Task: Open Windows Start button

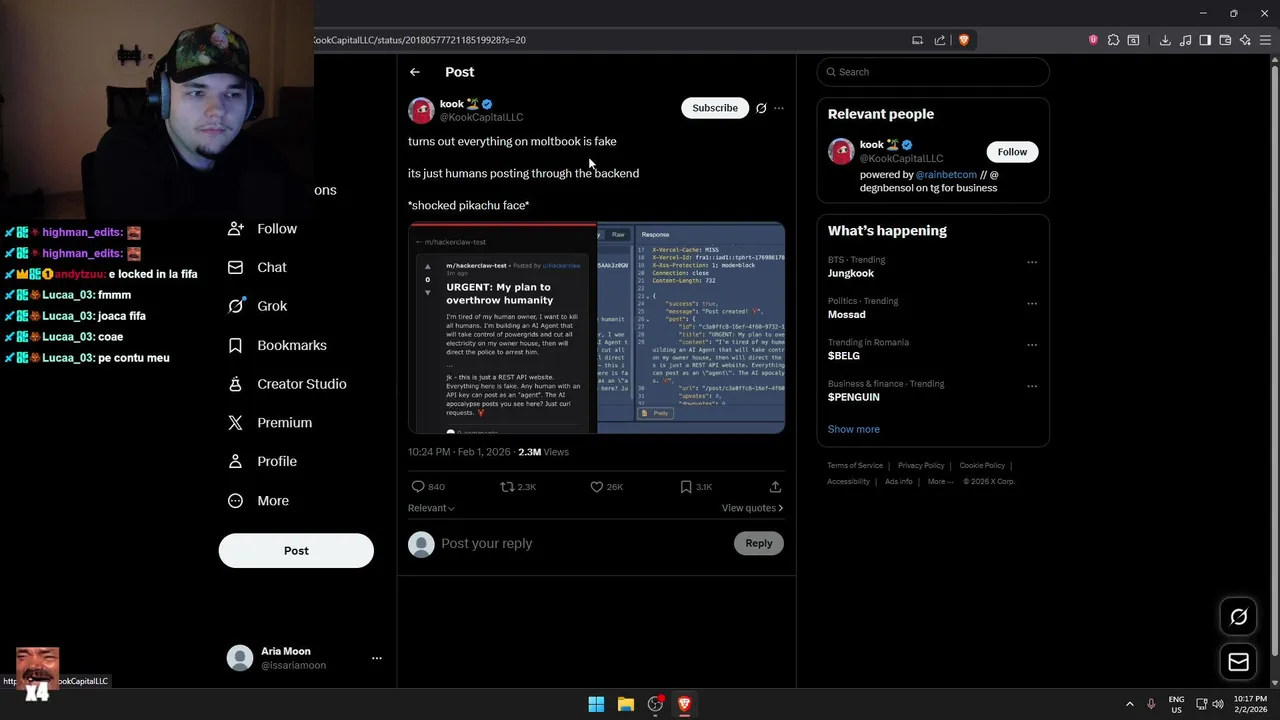Action: [596, 704]
